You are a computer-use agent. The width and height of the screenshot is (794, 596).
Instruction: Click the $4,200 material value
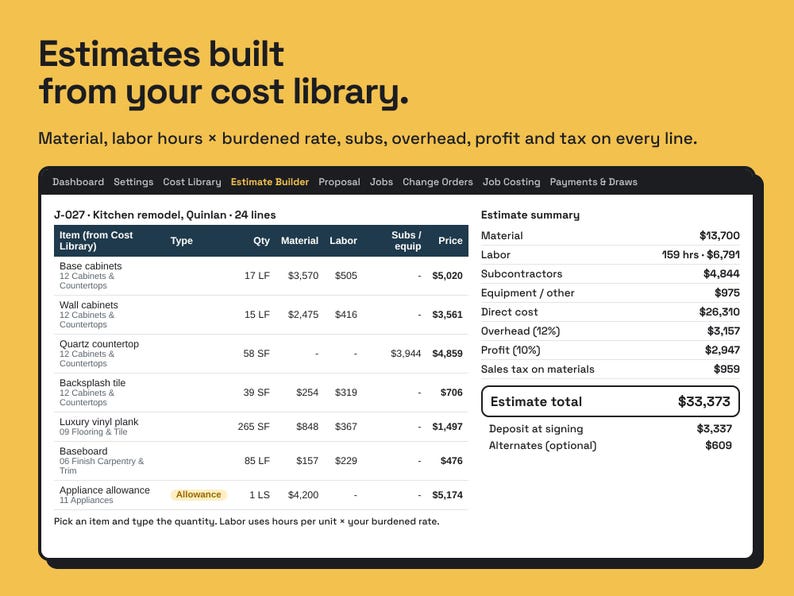tap(303, 495)
